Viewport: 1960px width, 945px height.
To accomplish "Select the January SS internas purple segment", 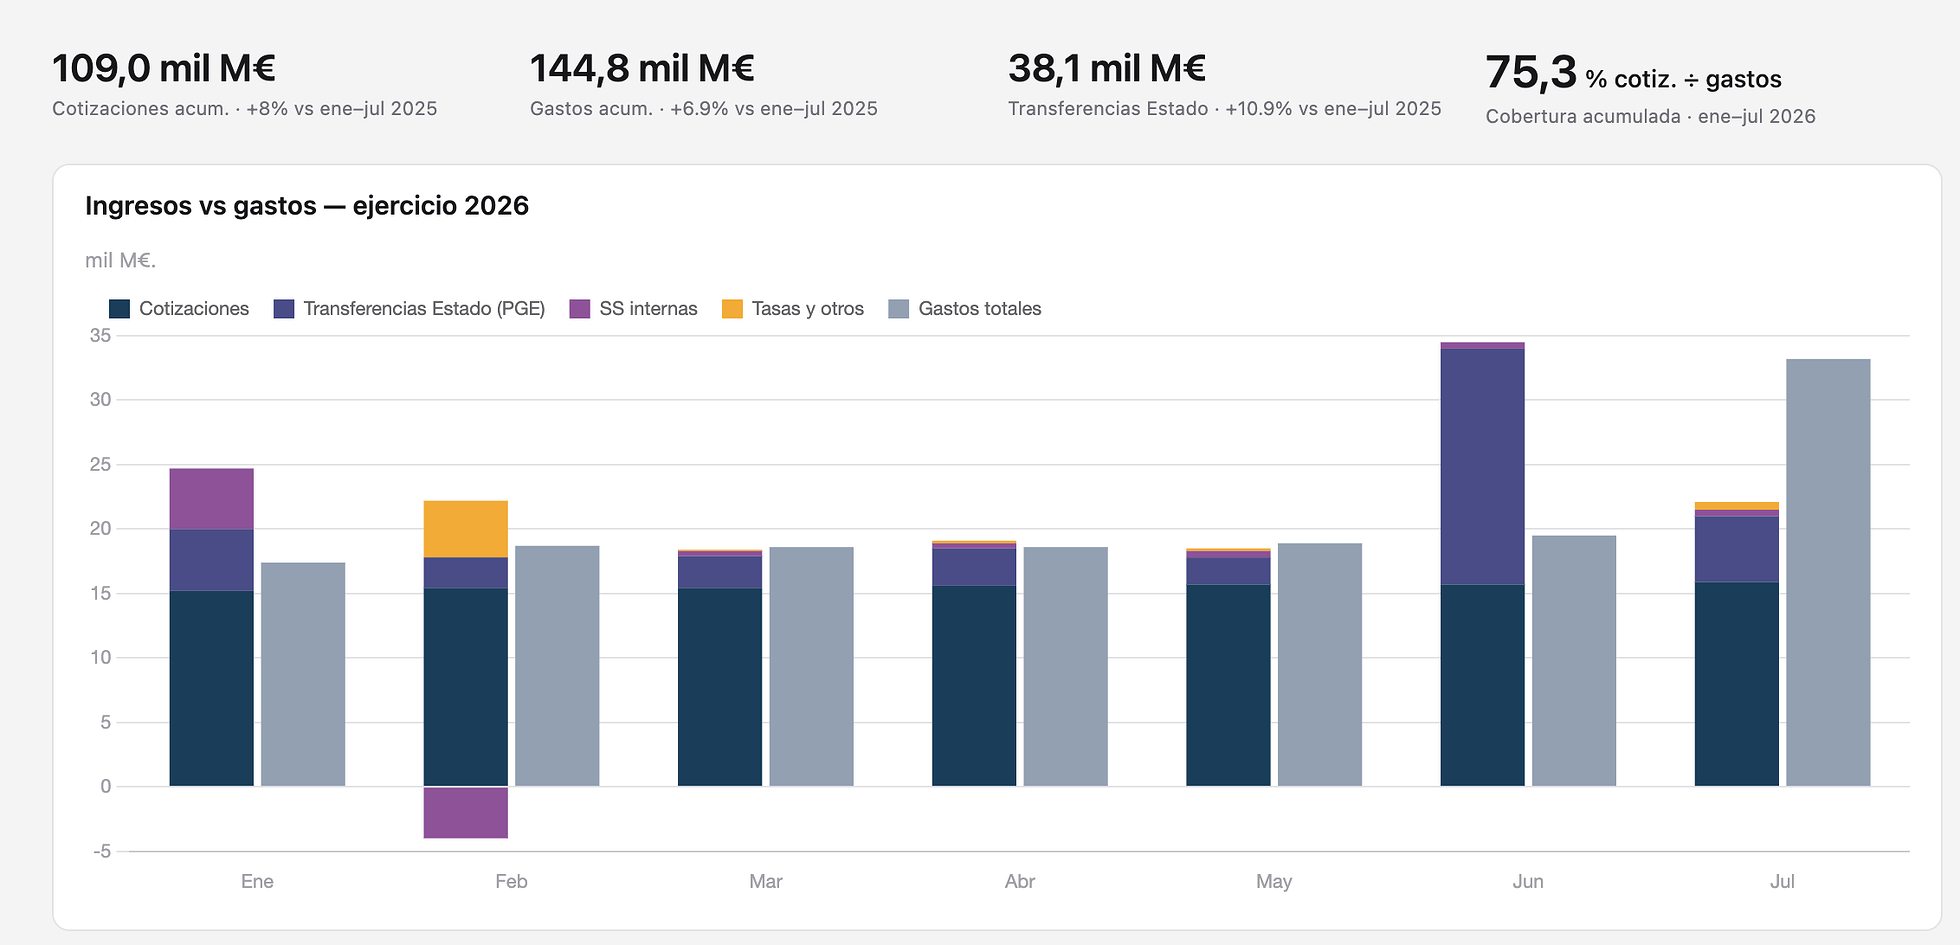I will 211,499.
